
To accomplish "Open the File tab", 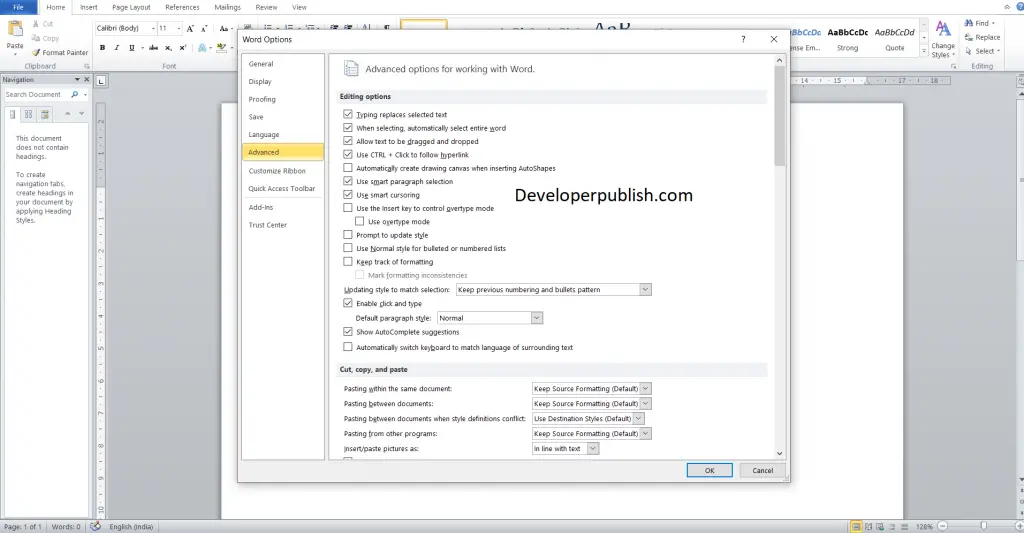I will point(18,7).
